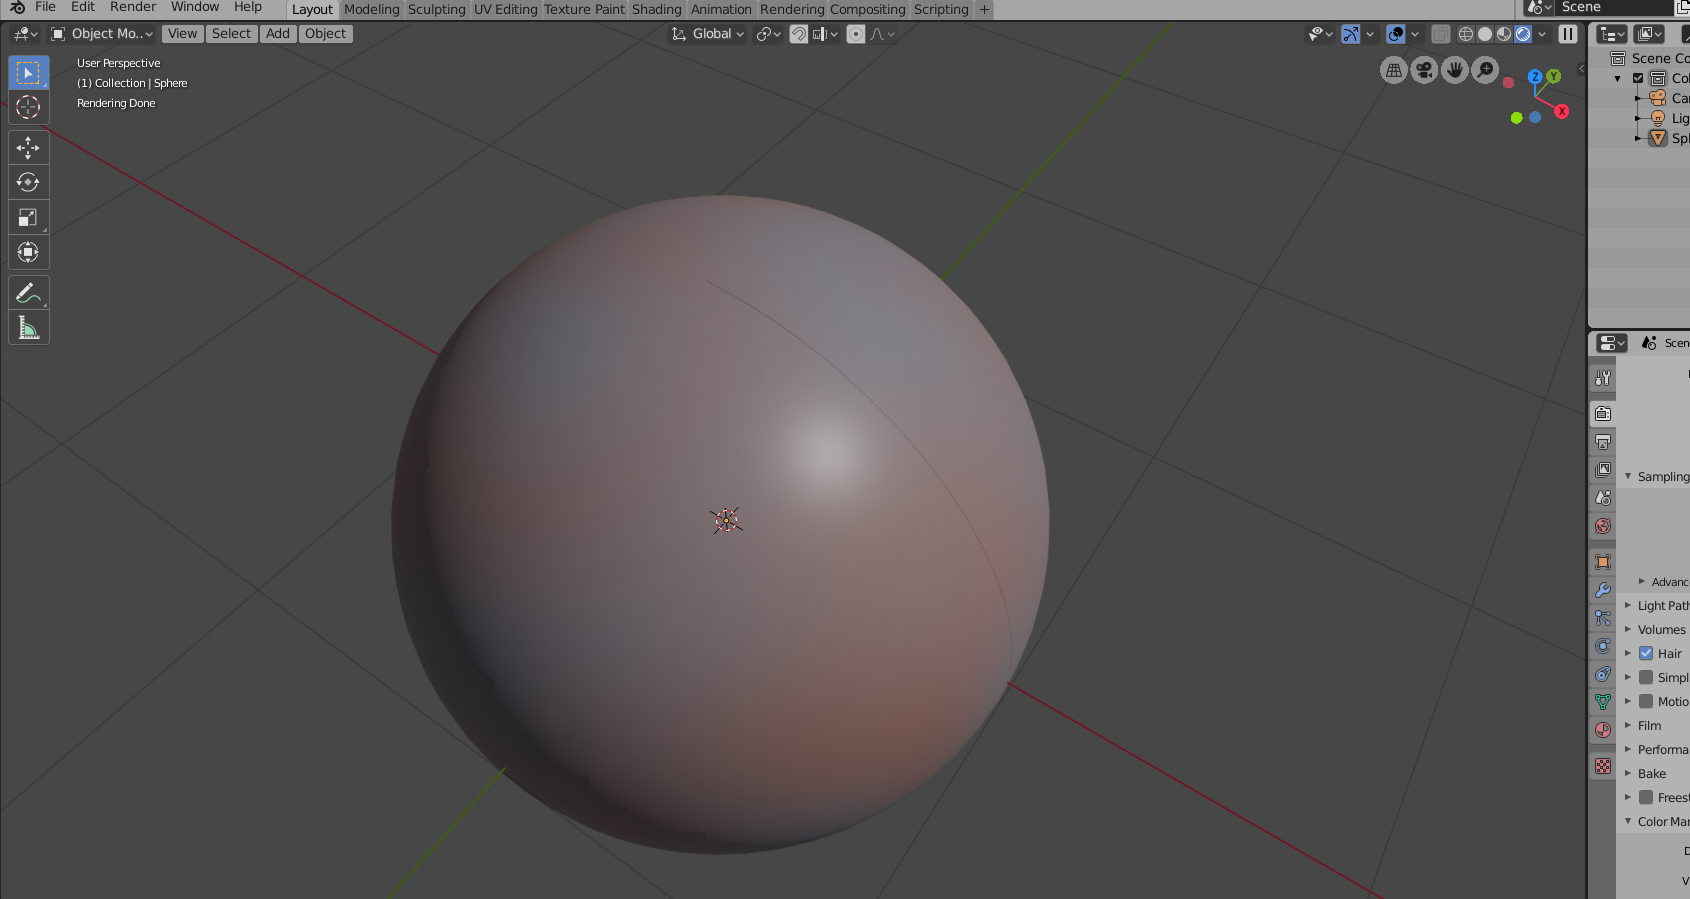Activate the 3D Cursor tool
Screen dimensions: 1690x899
pos(28,108)
